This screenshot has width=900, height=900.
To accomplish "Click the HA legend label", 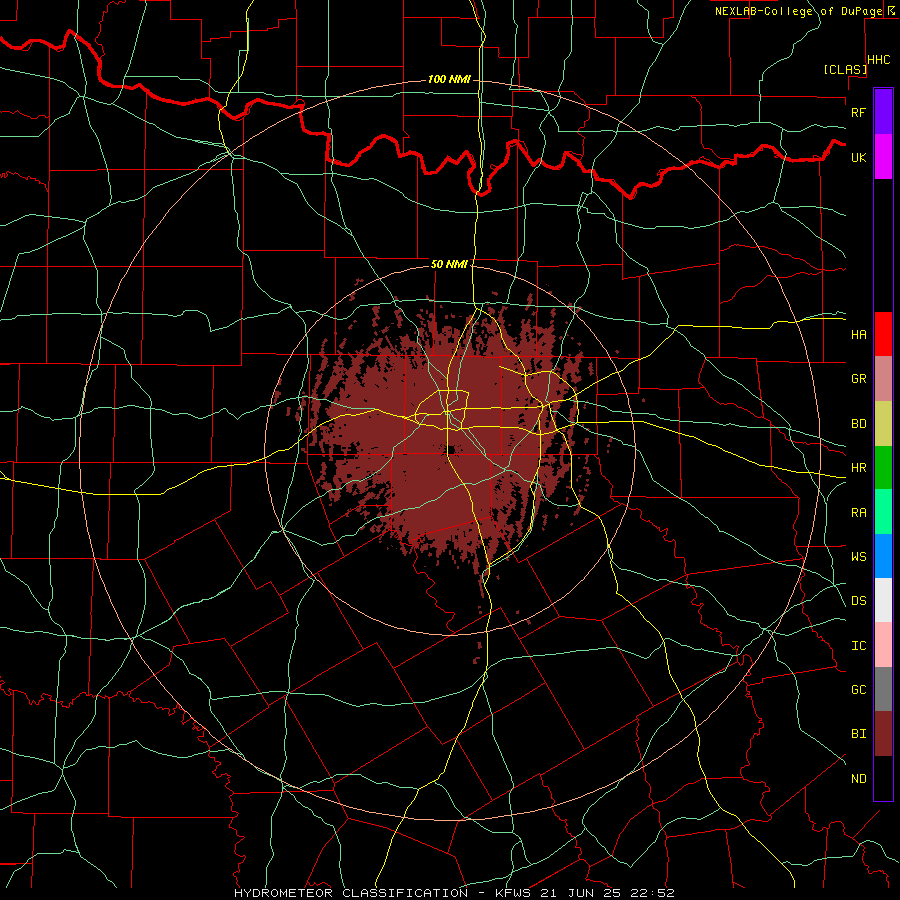I will click(858, 335).
